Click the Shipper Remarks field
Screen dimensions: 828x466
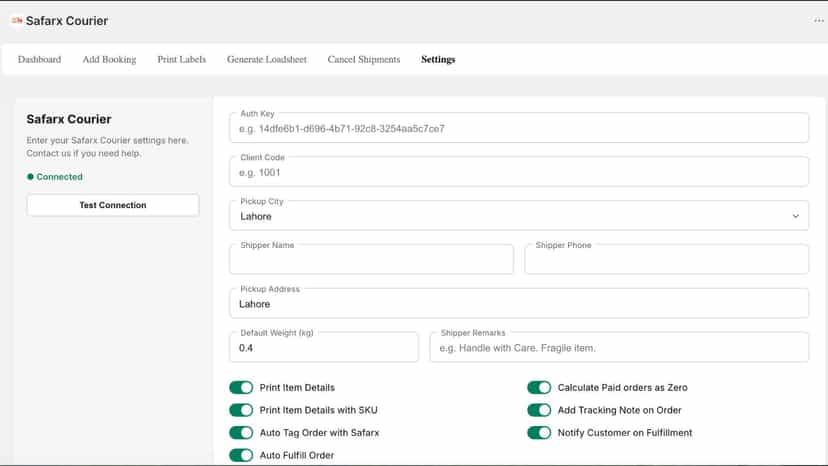[619, 348]
